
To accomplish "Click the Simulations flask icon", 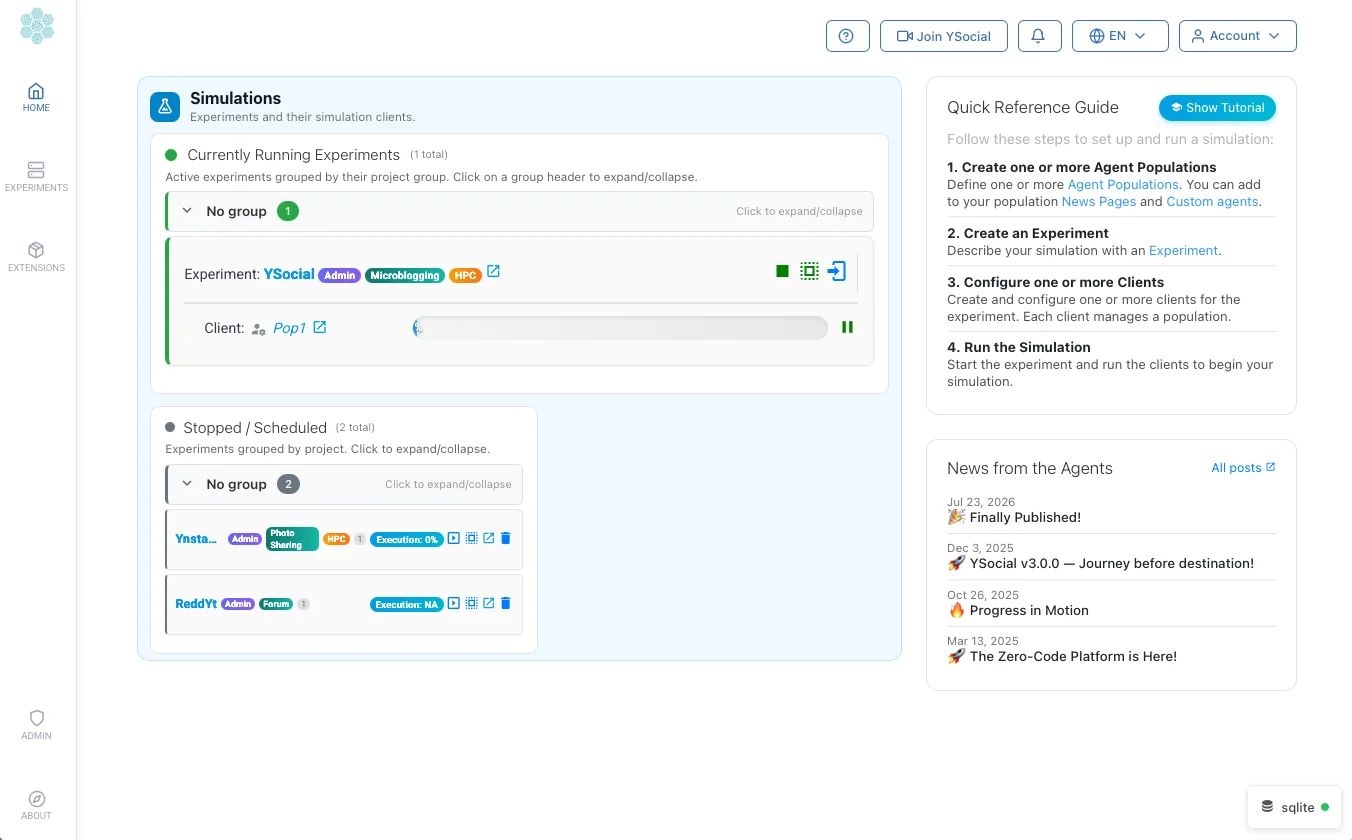I will (165, 107).
